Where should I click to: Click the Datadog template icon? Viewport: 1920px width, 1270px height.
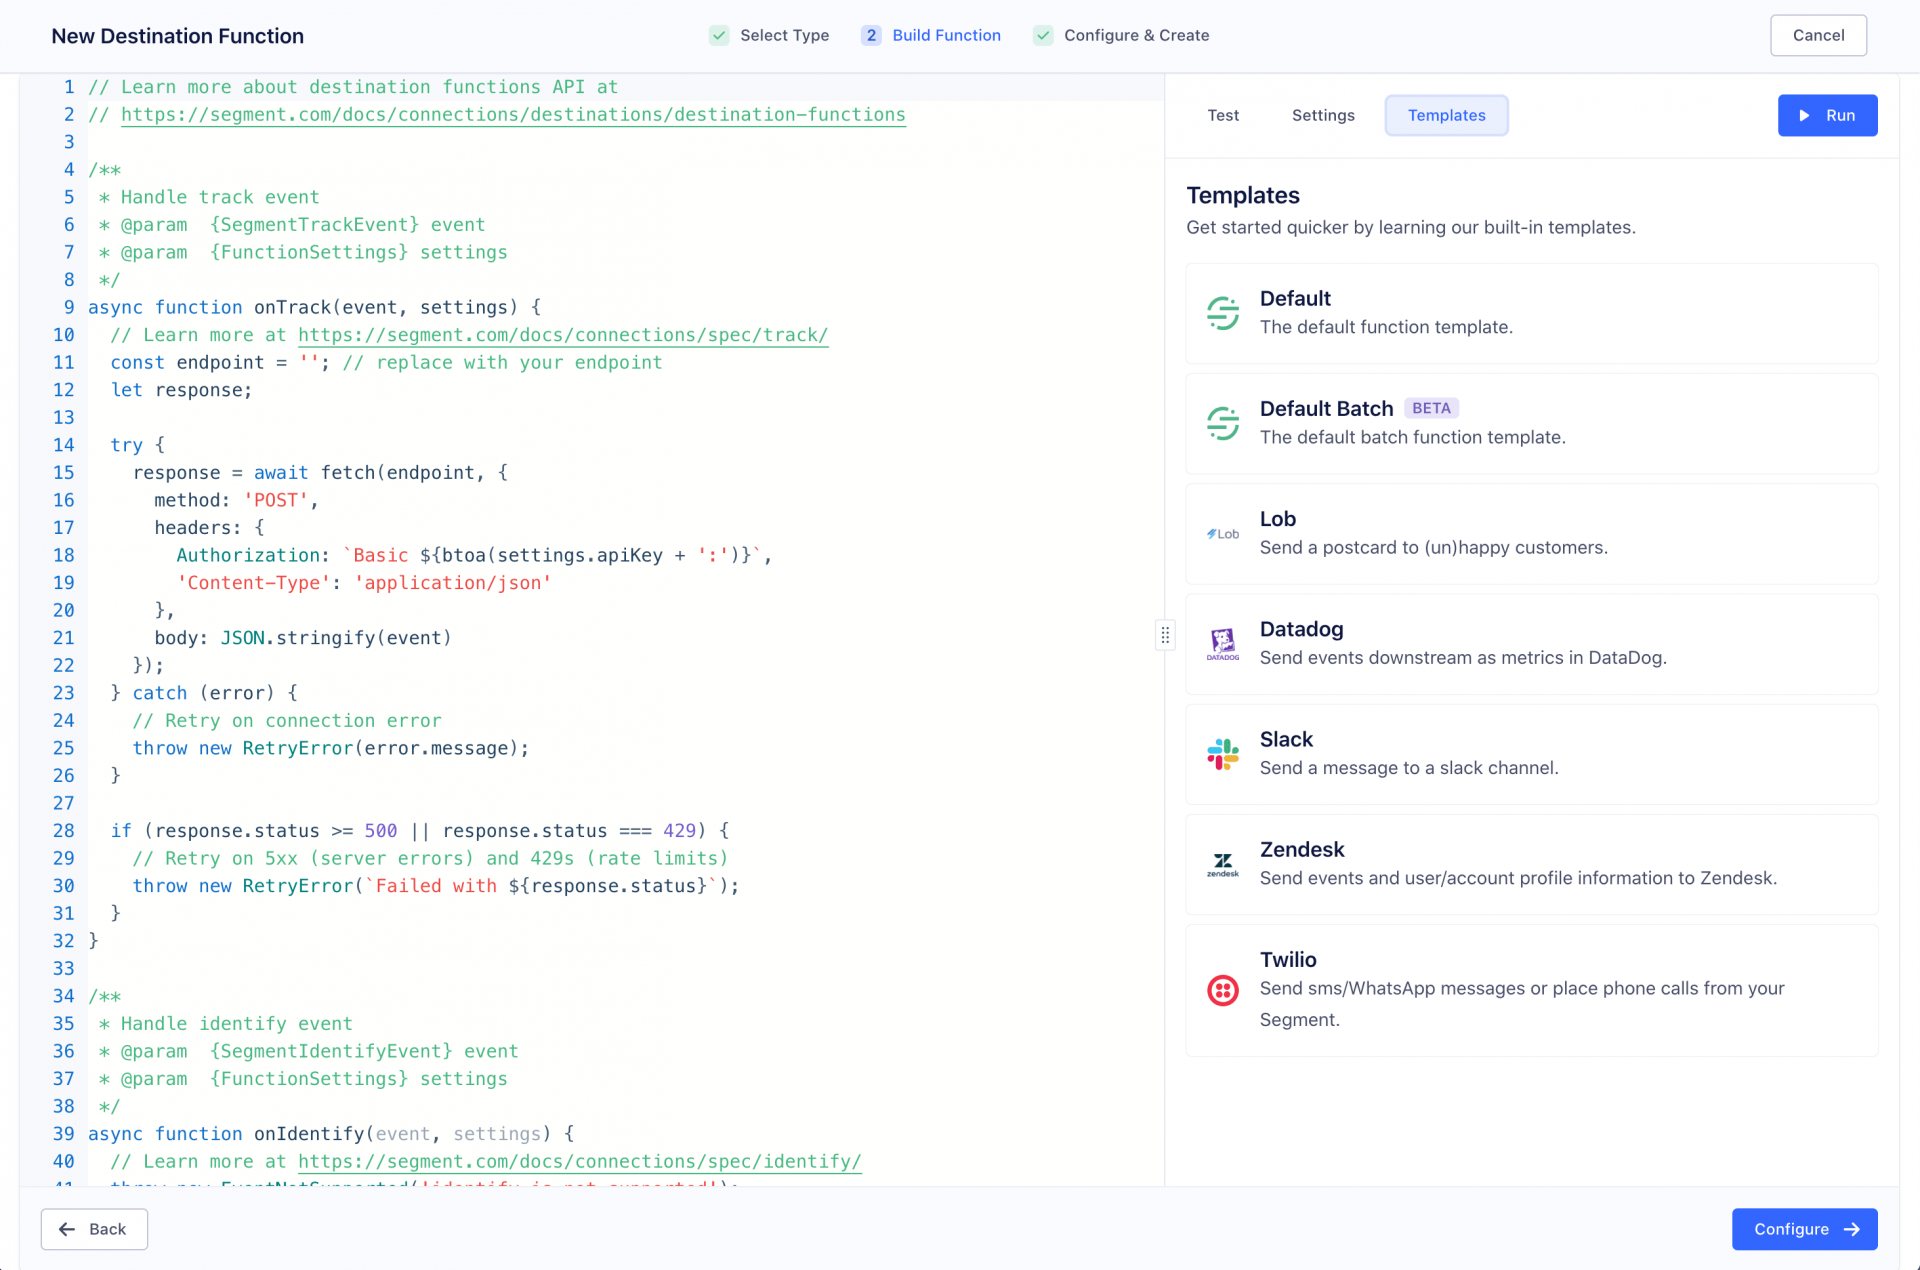point(1222,644)
